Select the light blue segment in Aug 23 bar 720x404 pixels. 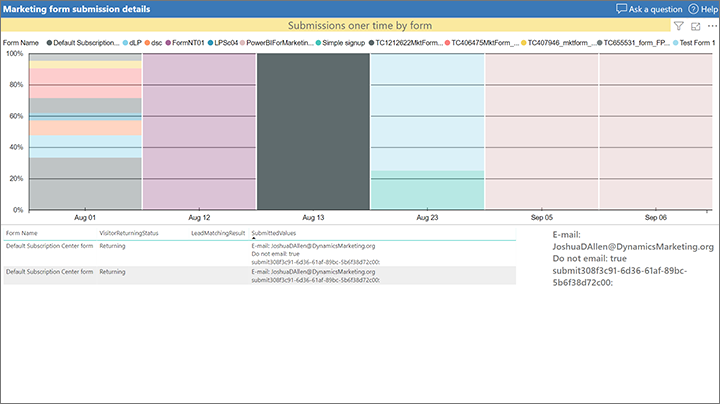pos(428,112)
